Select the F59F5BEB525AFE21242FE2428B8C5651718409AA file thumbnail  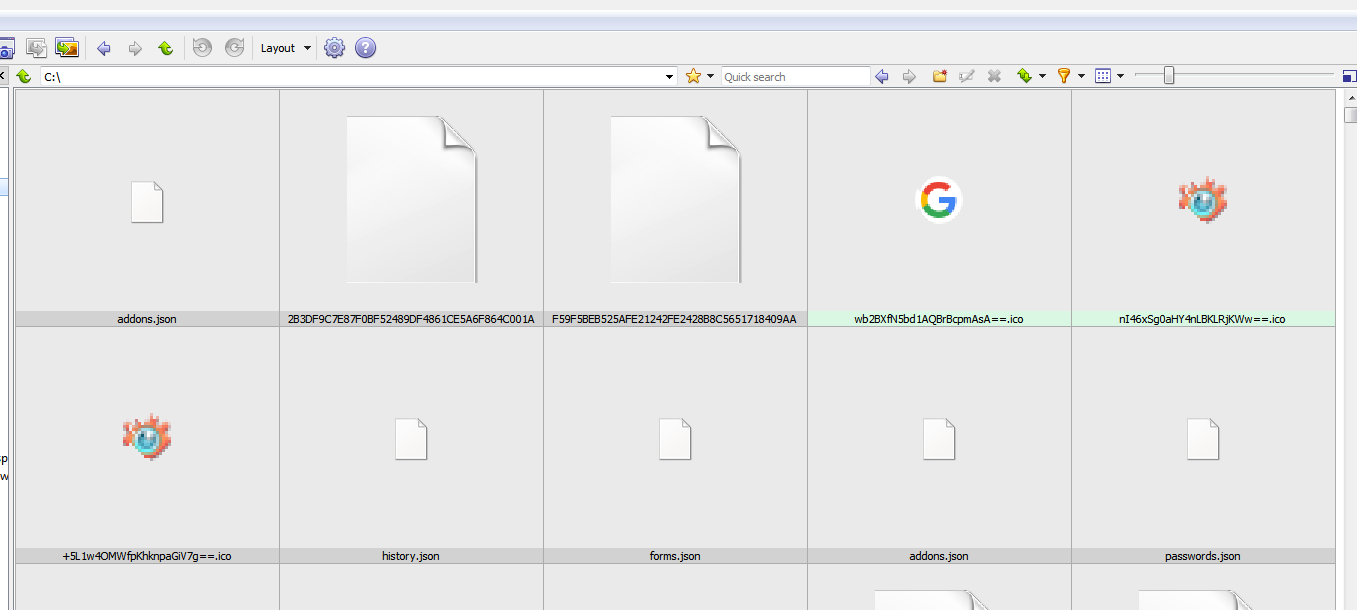(675, 200)
